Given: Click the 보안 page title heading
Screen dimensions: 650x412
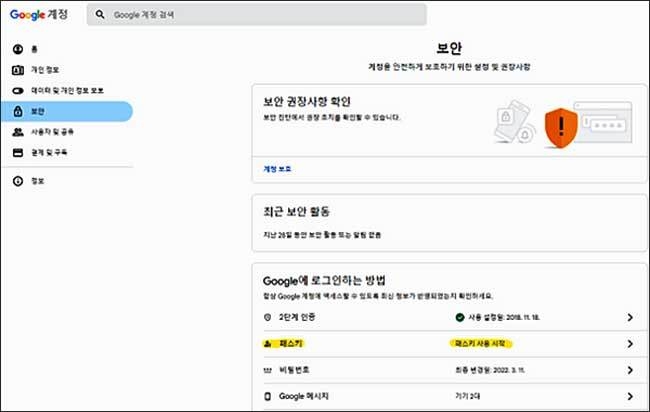Looking at the screenshot, I should [x=449, y=48].
